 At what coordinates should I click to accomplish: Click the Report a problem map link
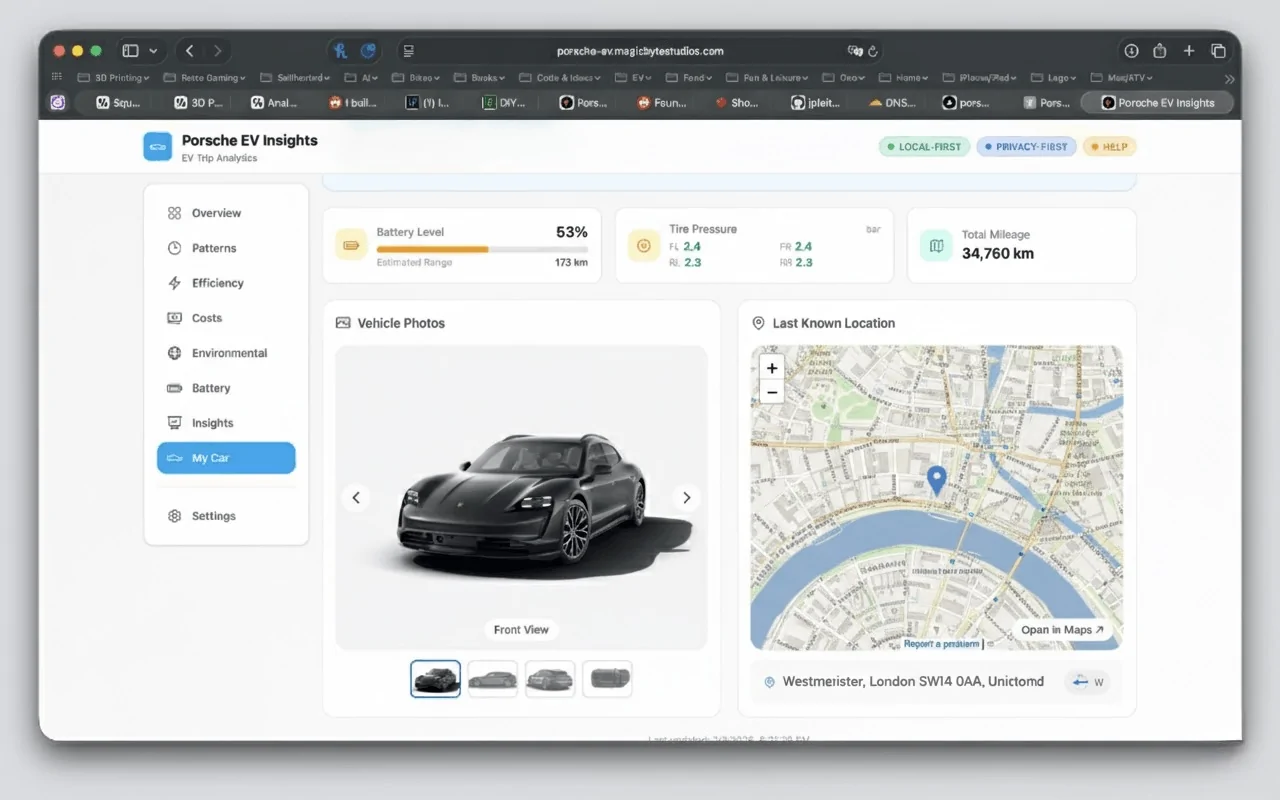tap(942, 644)
